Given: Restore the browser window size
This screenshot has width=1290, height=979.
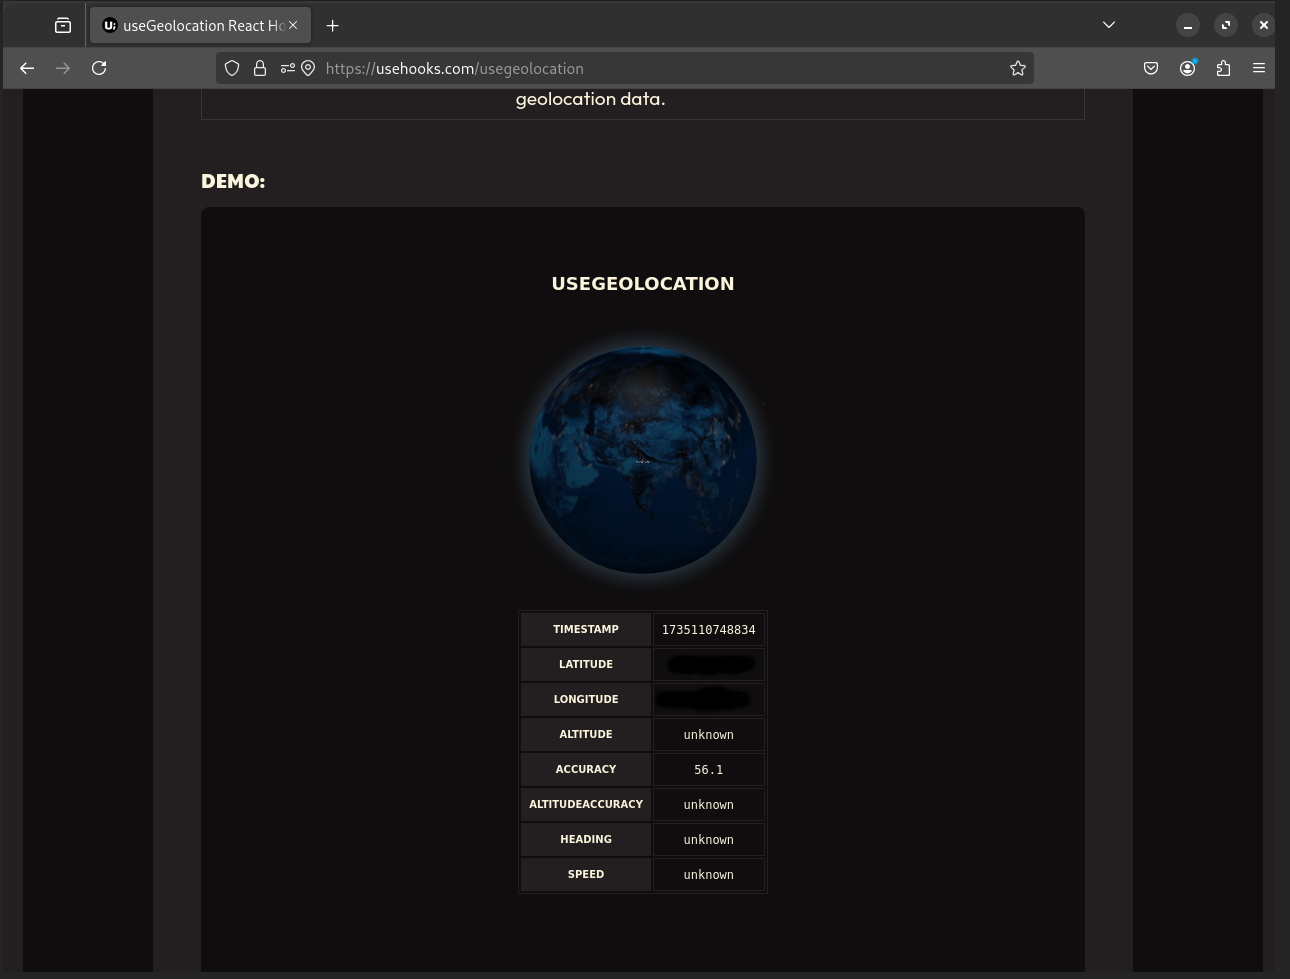Looking at the screenshot, I should pyautogui.click(x=1226, y=25).
